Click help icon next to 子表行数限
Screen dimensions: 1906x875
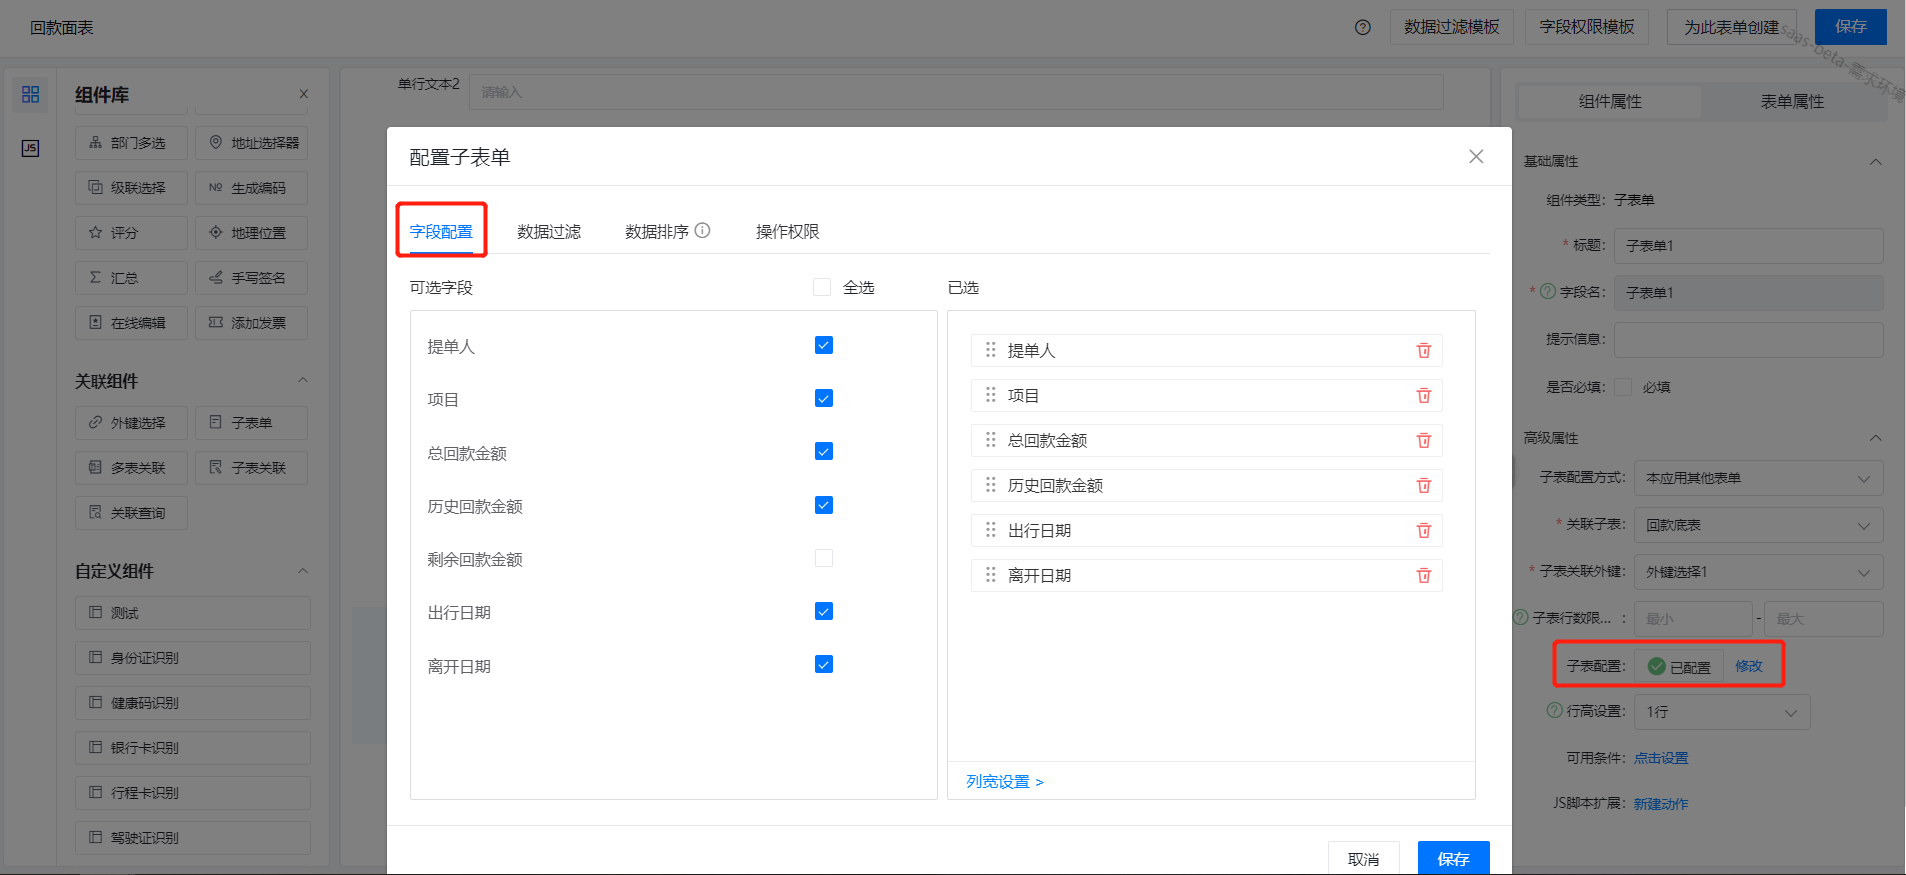pos(1521,618)
